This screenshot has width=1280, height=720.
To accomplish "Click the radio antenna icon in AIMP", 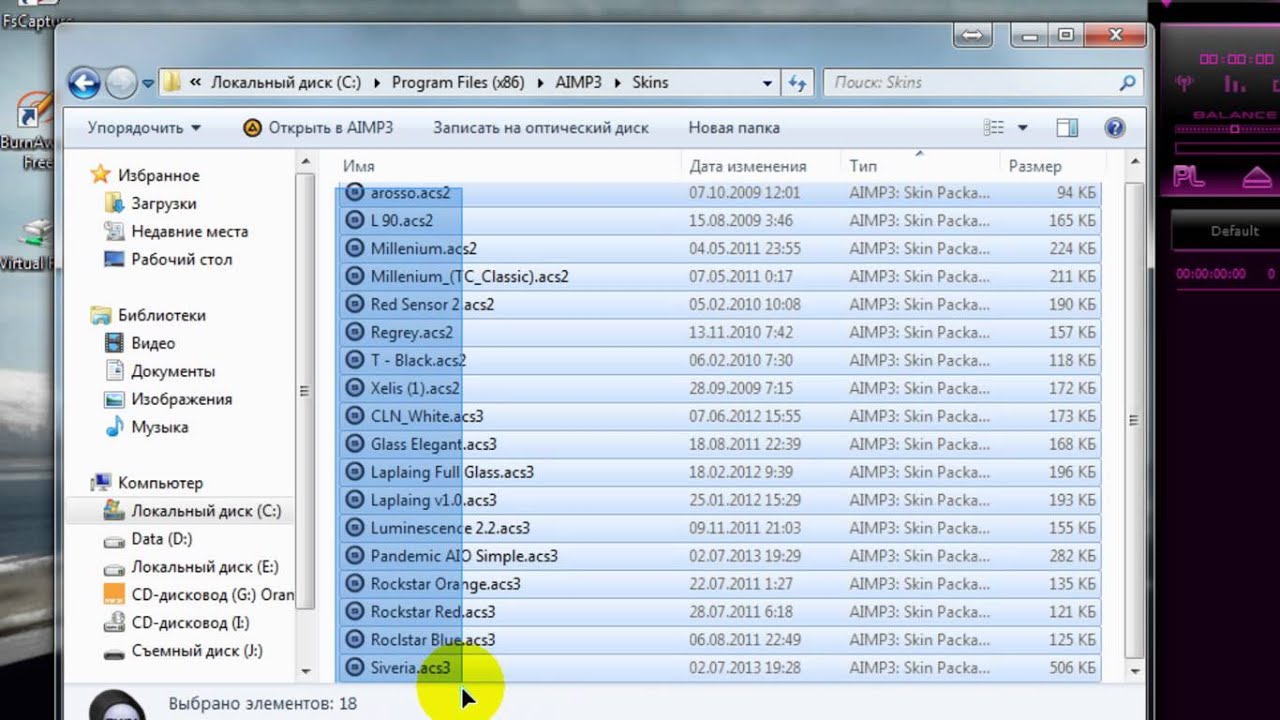I will point(1184,85).
